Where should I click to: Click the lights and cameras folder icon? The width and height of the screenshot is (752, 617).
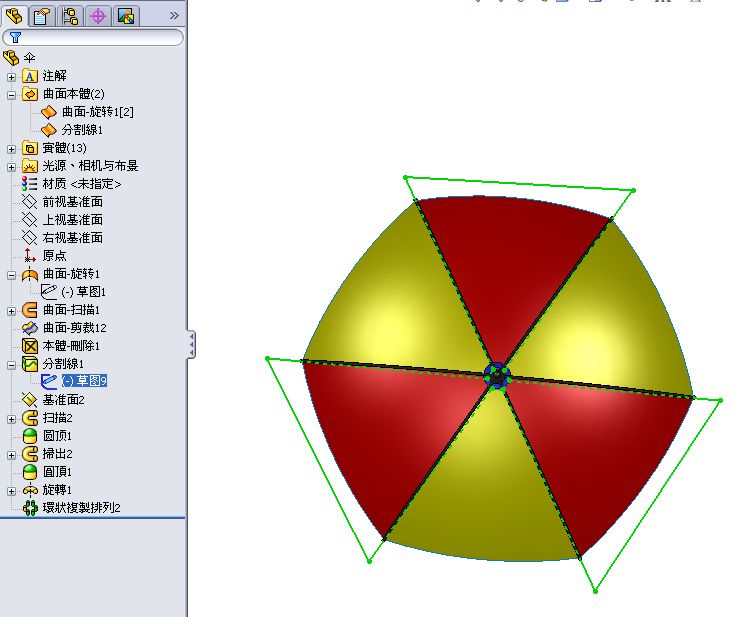point(30,166)
